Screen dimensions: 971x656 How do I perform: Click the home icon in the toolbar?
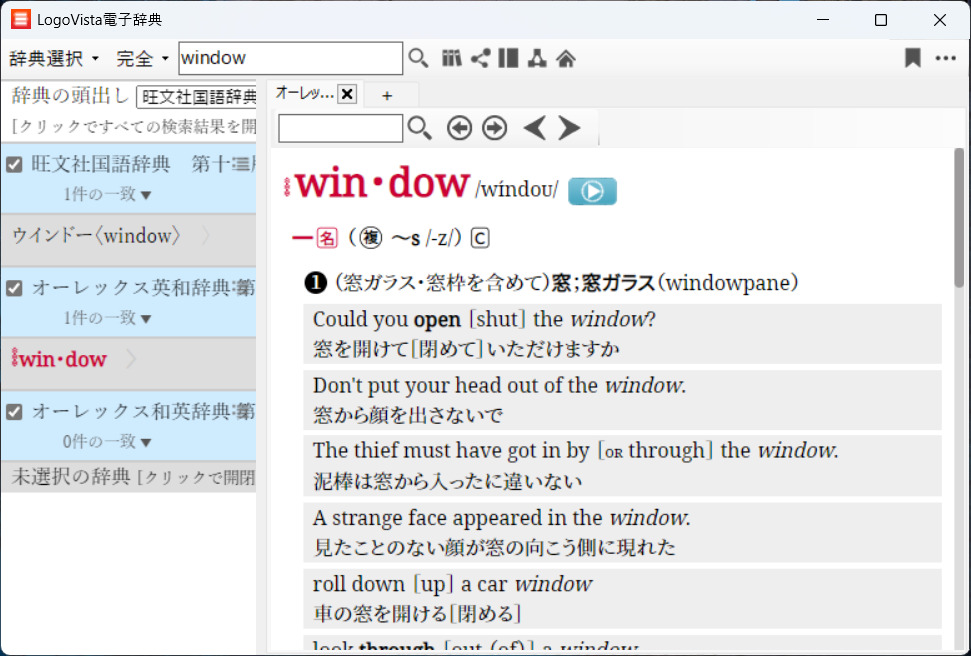point(566,59)
